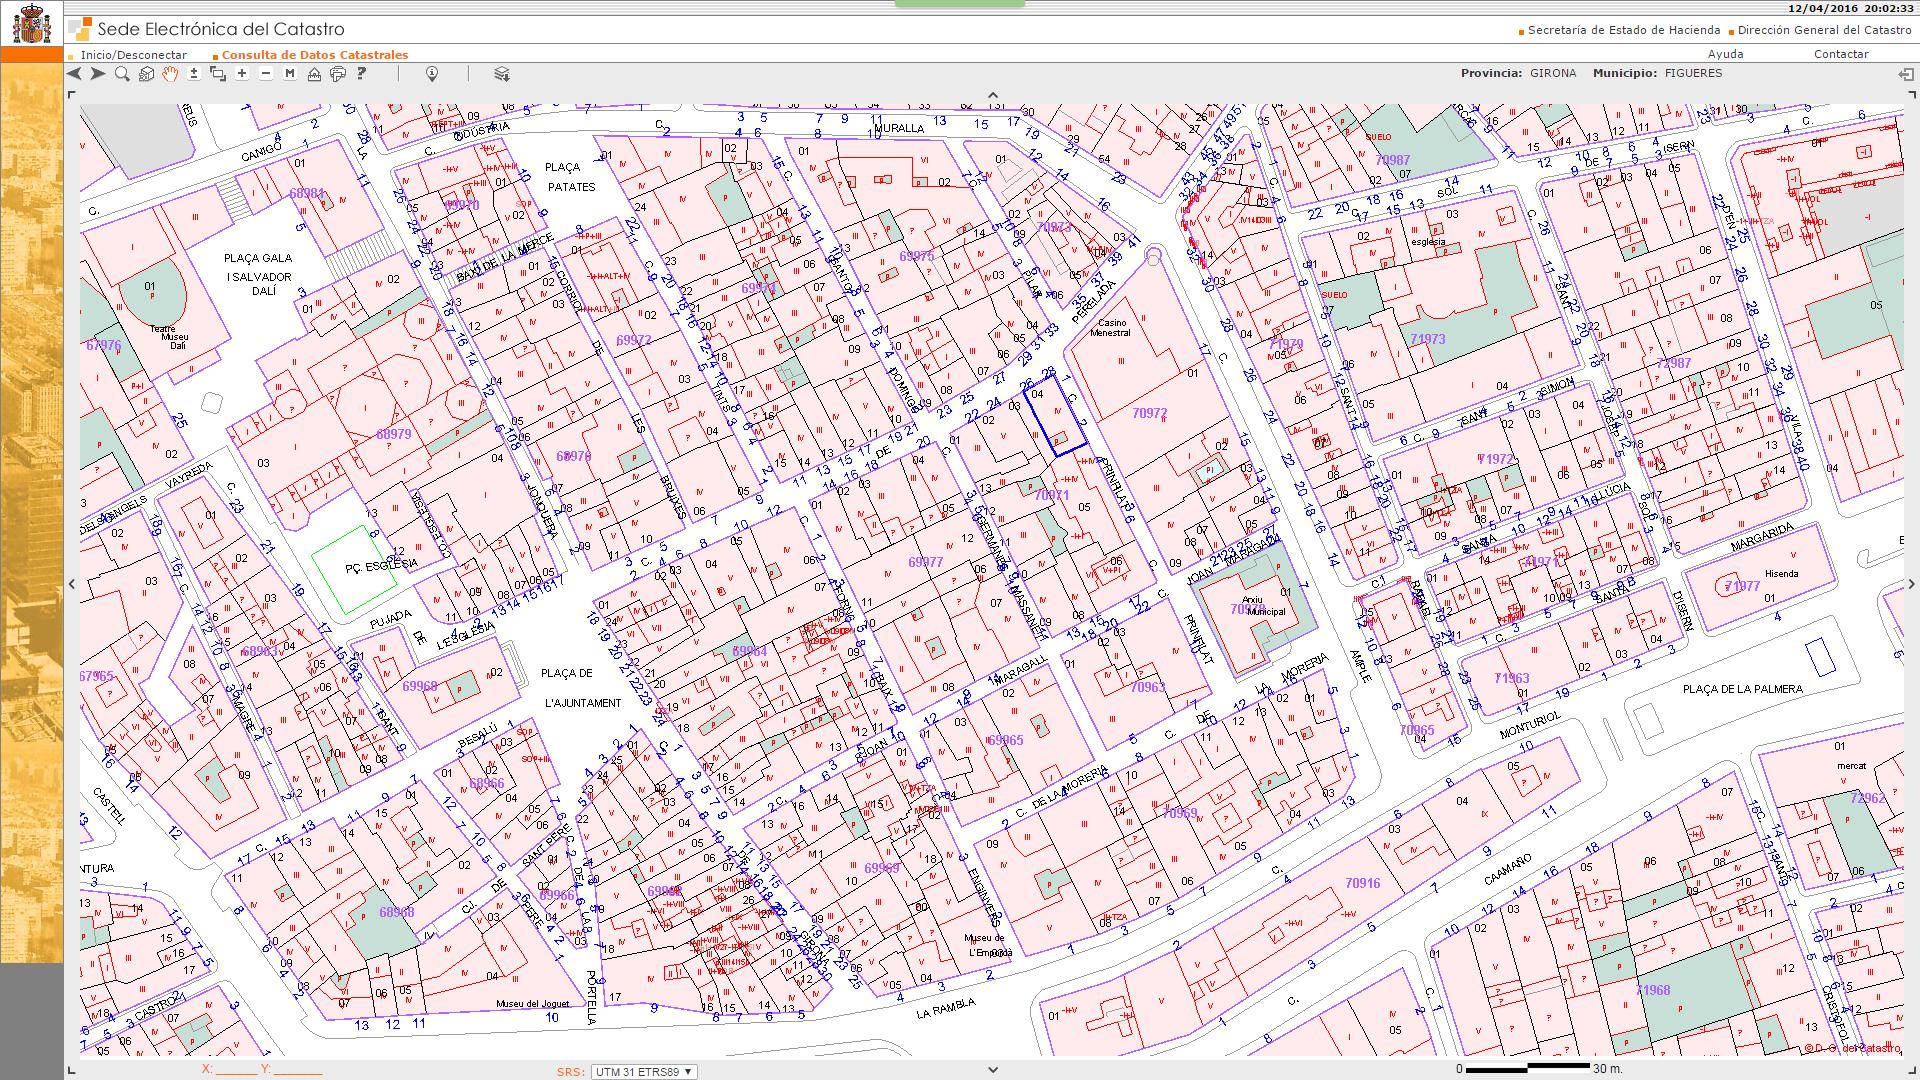This screenshot has height=1080, width=1920.
Task: Click the Ayuda link
Action: click(1725, 54)
